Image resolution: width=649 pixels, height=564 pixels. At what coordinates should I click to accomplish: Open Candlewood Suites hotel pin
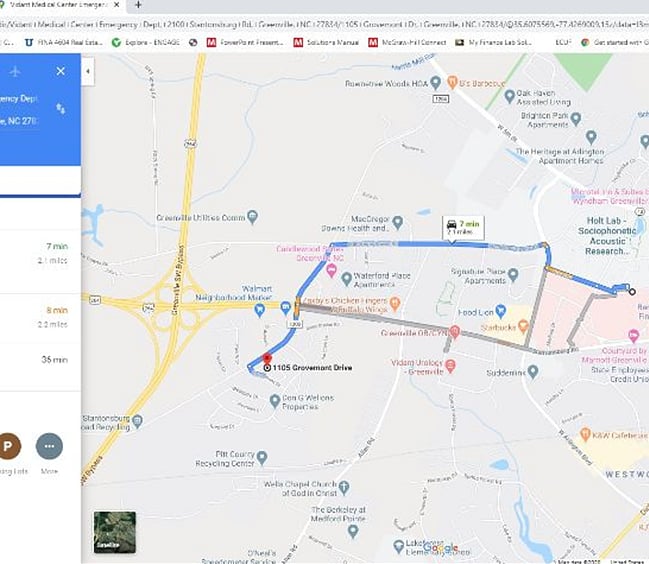(x=331, y=271)
